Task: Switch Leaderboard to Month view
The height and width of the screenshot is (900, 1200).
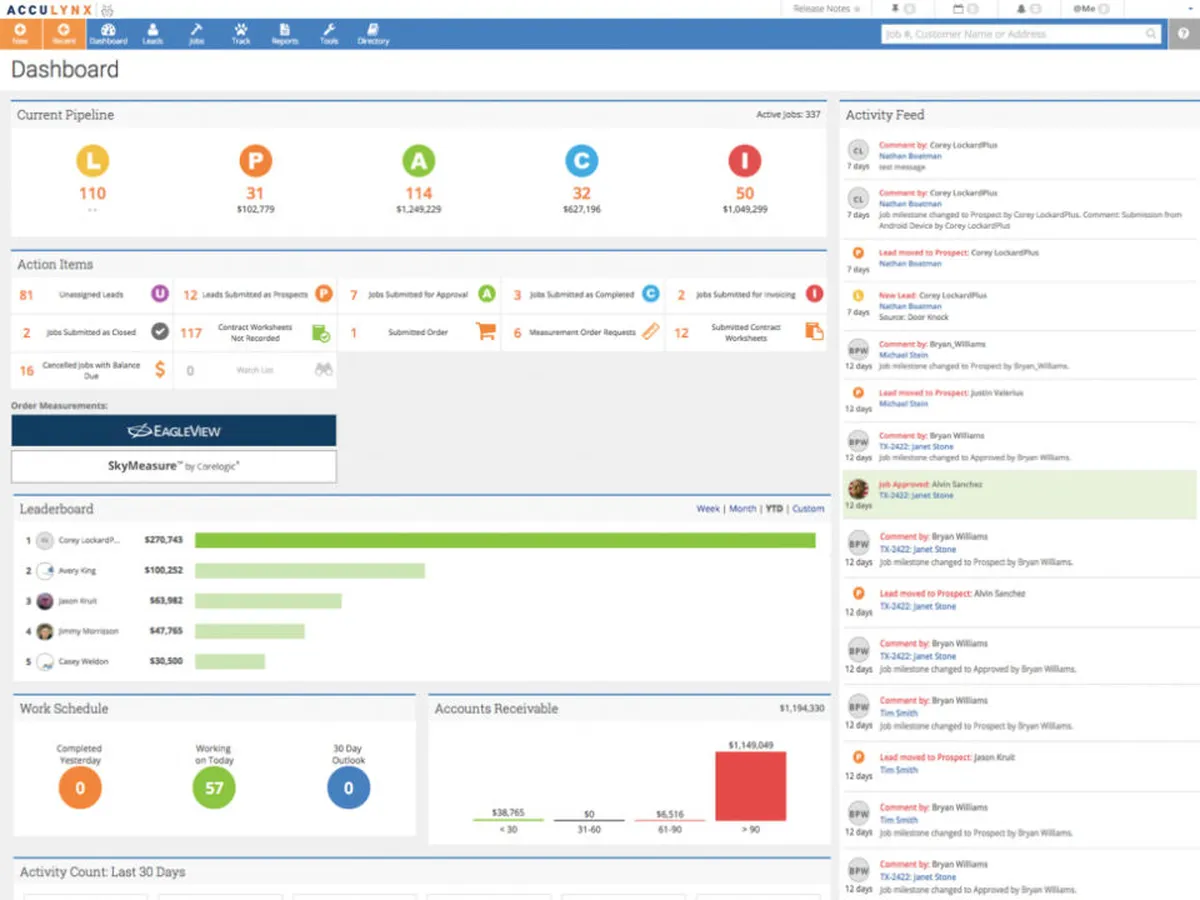Action: (x=743, y=509)
